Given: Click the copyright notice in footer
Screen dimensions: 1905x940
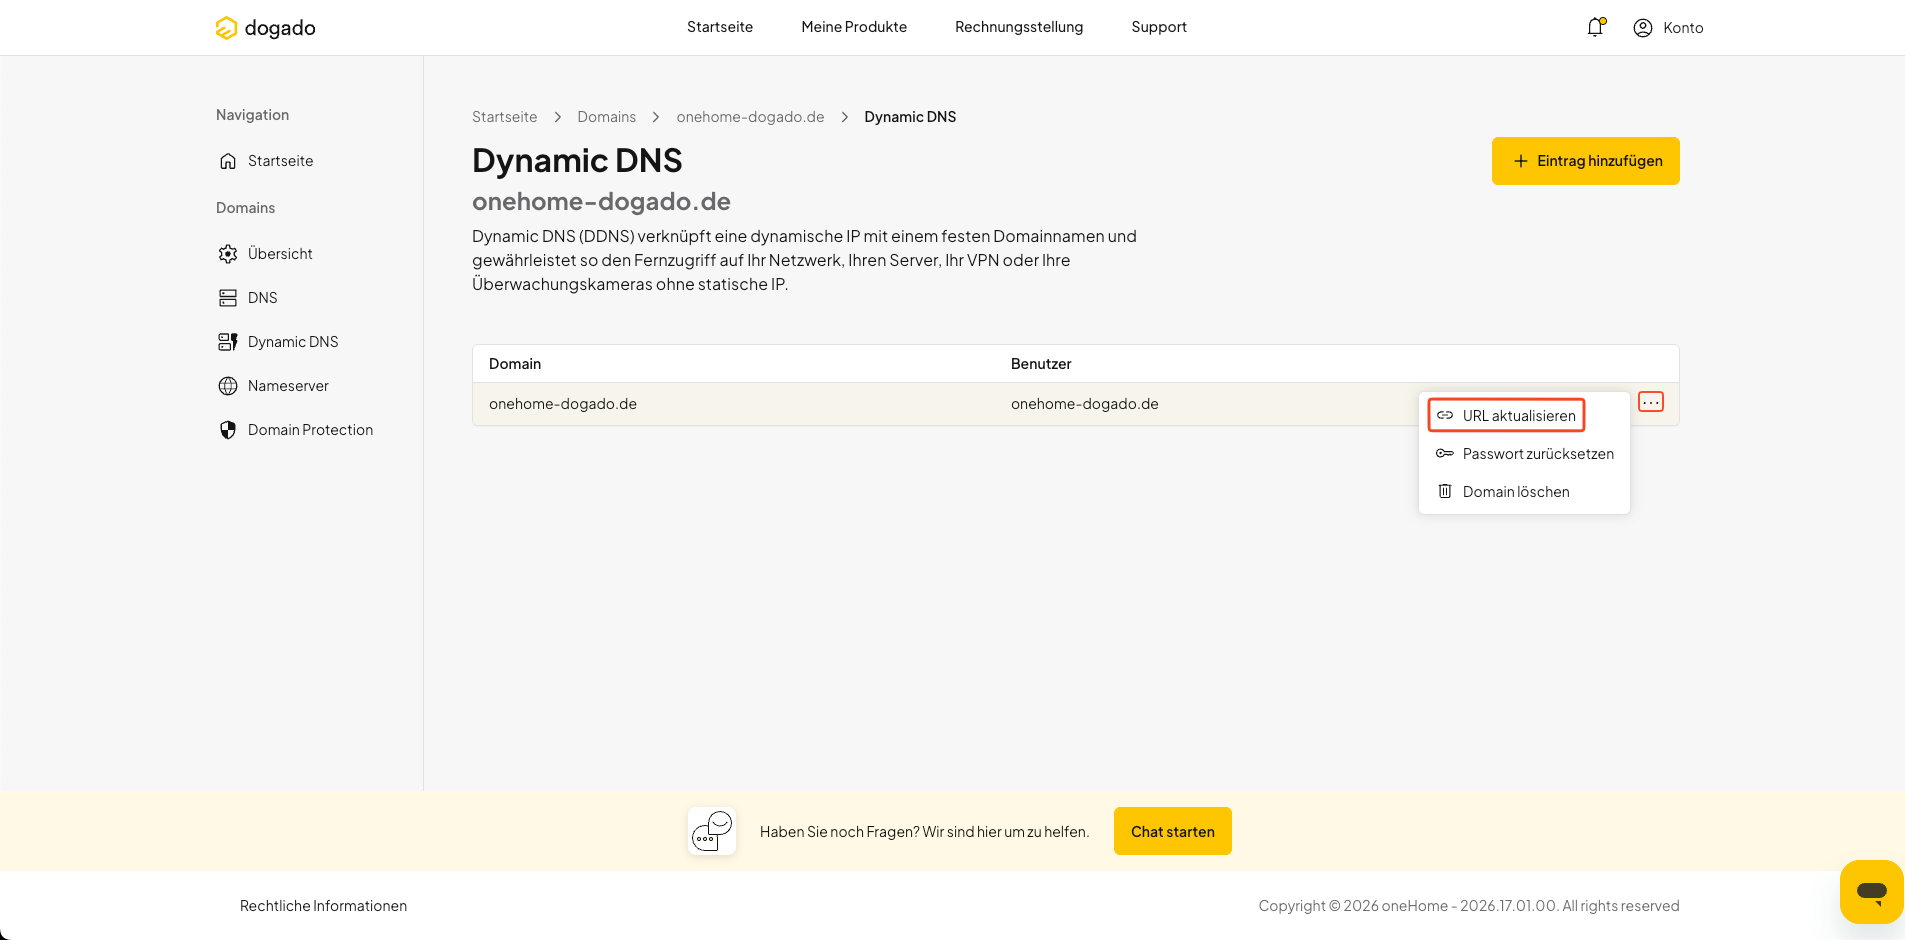Looking at the screenshot, I should click(x=1469, y=906).
